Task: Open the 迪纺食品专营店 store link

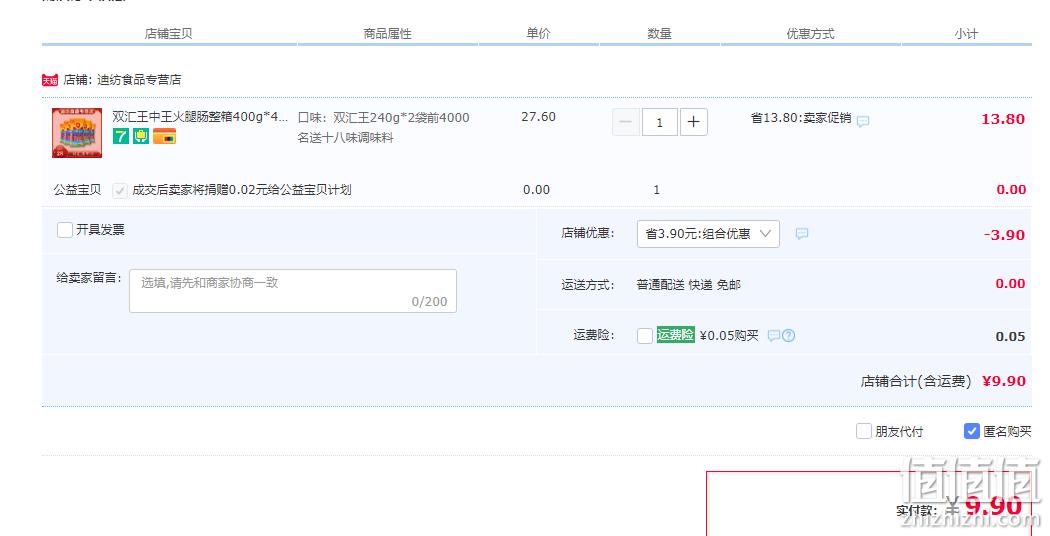Action: pos(139,80)
